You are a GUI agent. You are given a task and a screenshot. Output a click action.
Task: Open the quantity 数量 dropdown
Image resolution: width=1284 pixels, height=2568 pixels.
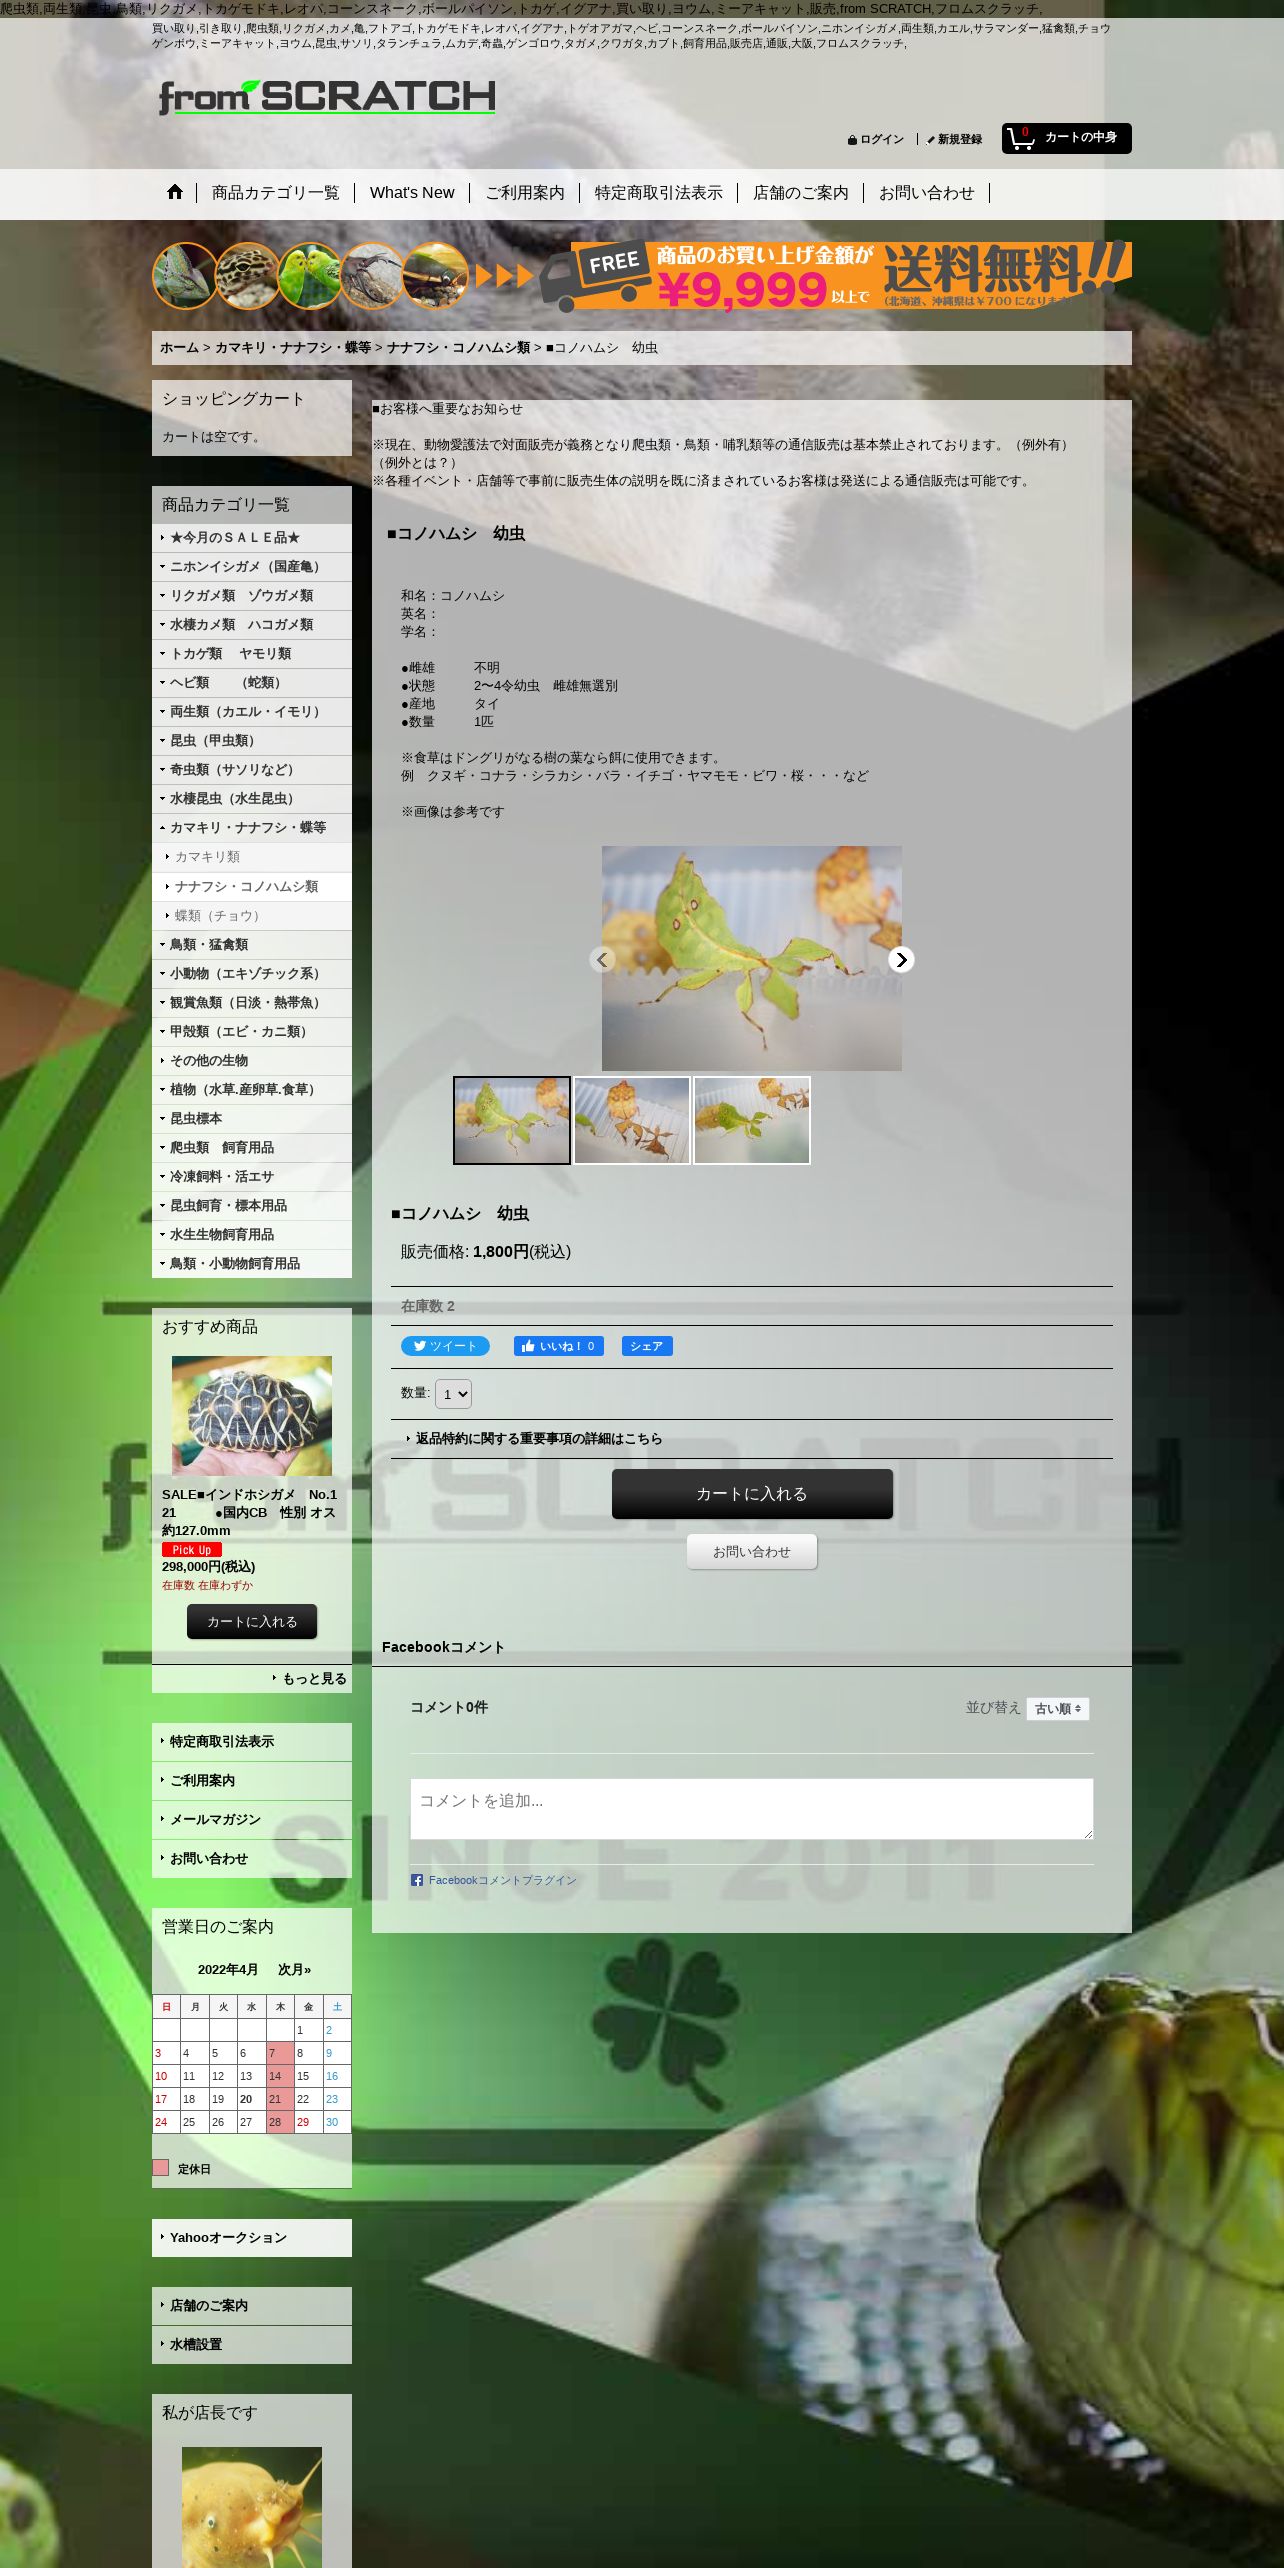tap(453, 1394)
